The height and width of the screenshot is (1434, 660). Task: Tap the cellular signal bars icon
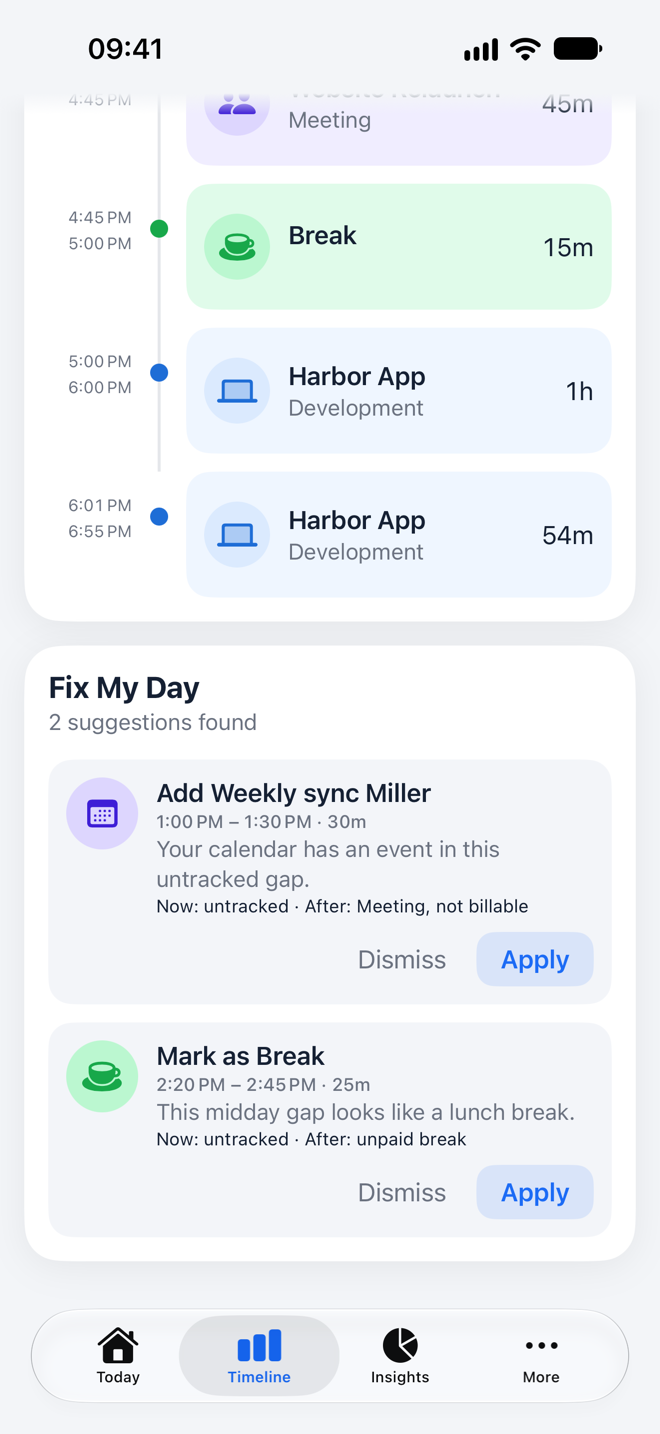pos(481,50)
